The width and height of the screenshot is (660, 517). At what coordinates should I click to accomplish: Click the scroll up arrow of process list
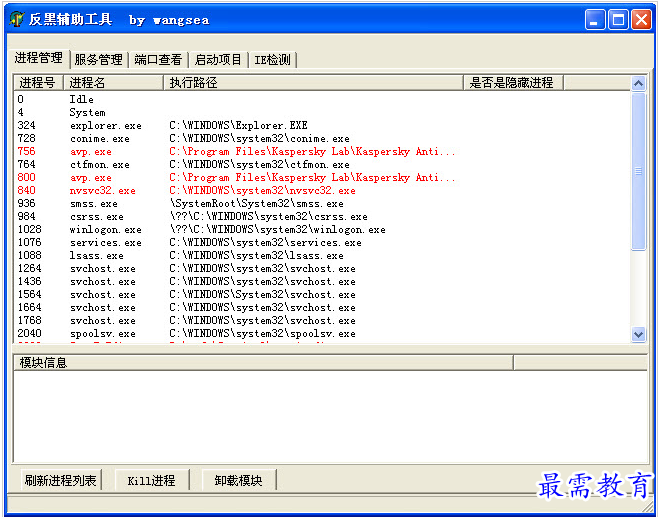[x=638, y=83]
